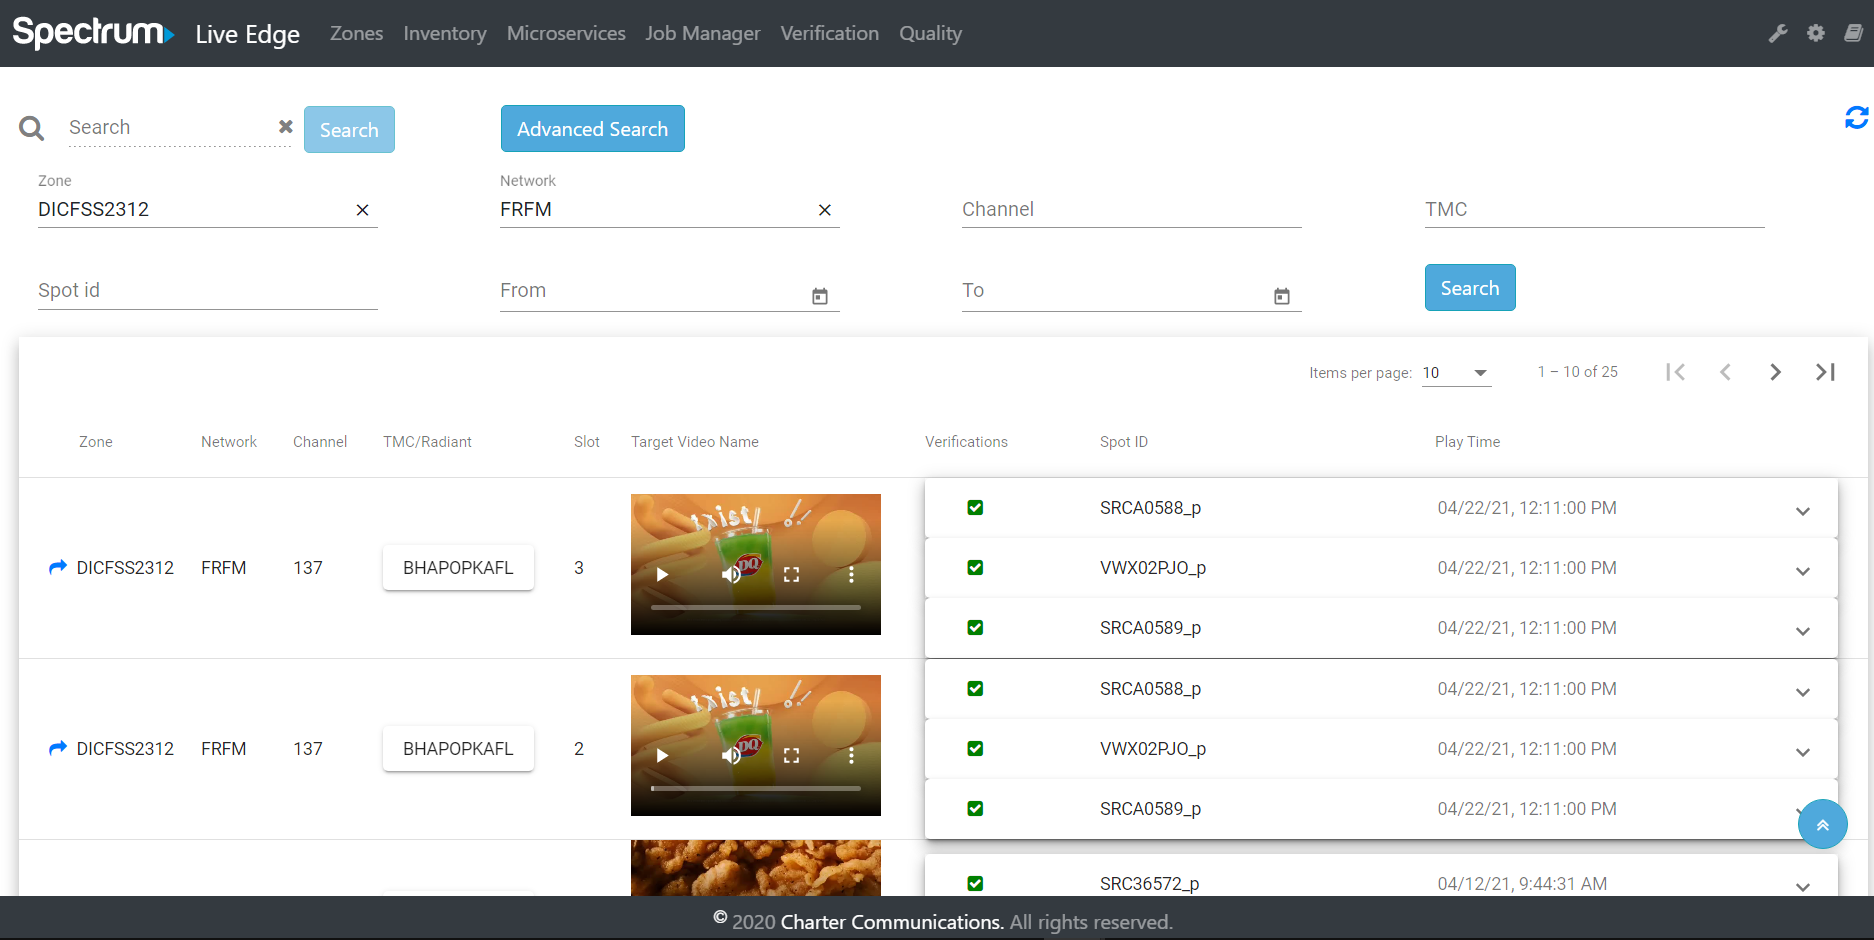The width and height of the screenshot is (1874, 940).
Task: Click the Play Time column header
Action: (x=1467, y=442)
